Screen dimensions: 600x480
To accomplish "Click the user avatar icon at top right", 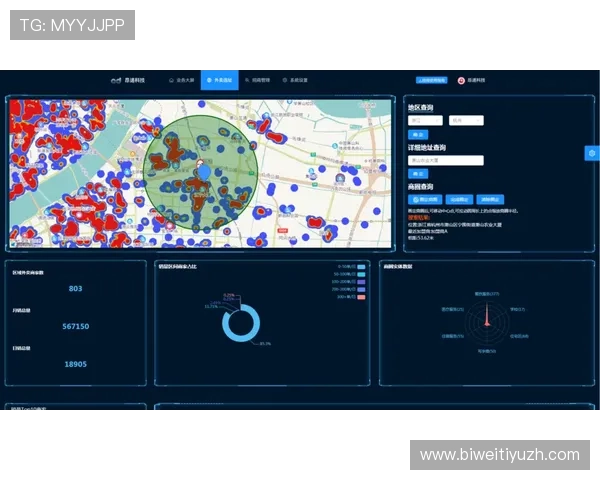I will tap(461, 80).
